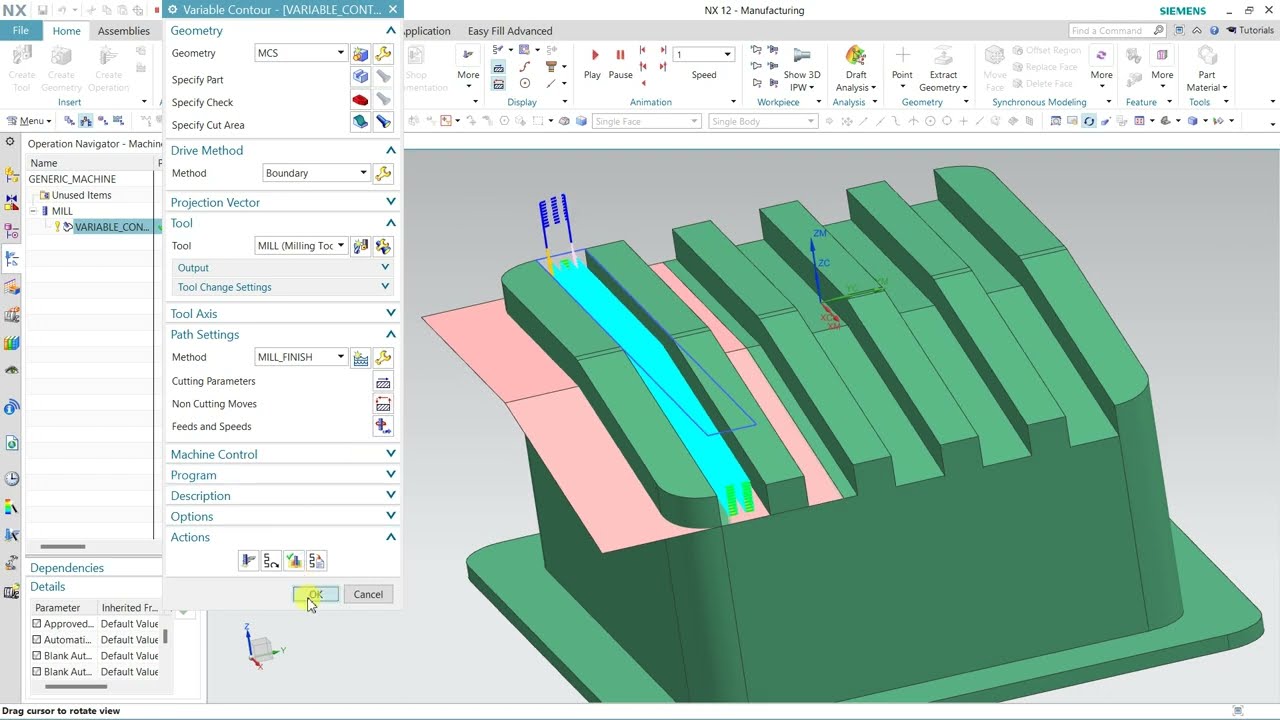The width and height of the screenshot is (1280, 720).
Task: Edit the tool with the second icon beside the MILL dropdown
Action: point(383,245)
